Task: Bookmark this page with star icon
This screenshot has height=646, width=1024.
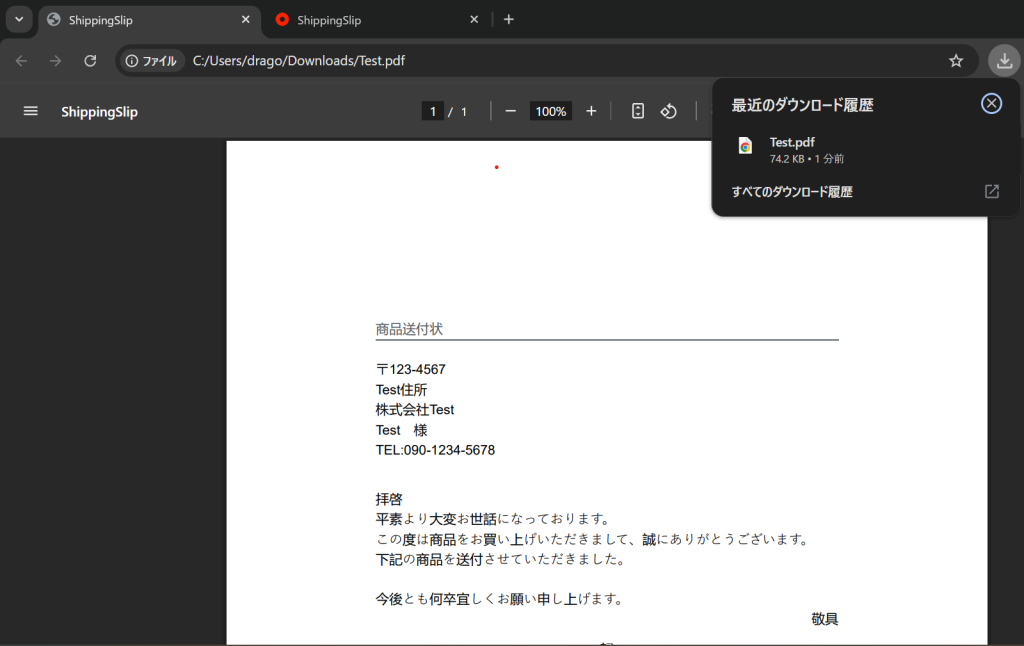Action: click(x=956, y=61)
